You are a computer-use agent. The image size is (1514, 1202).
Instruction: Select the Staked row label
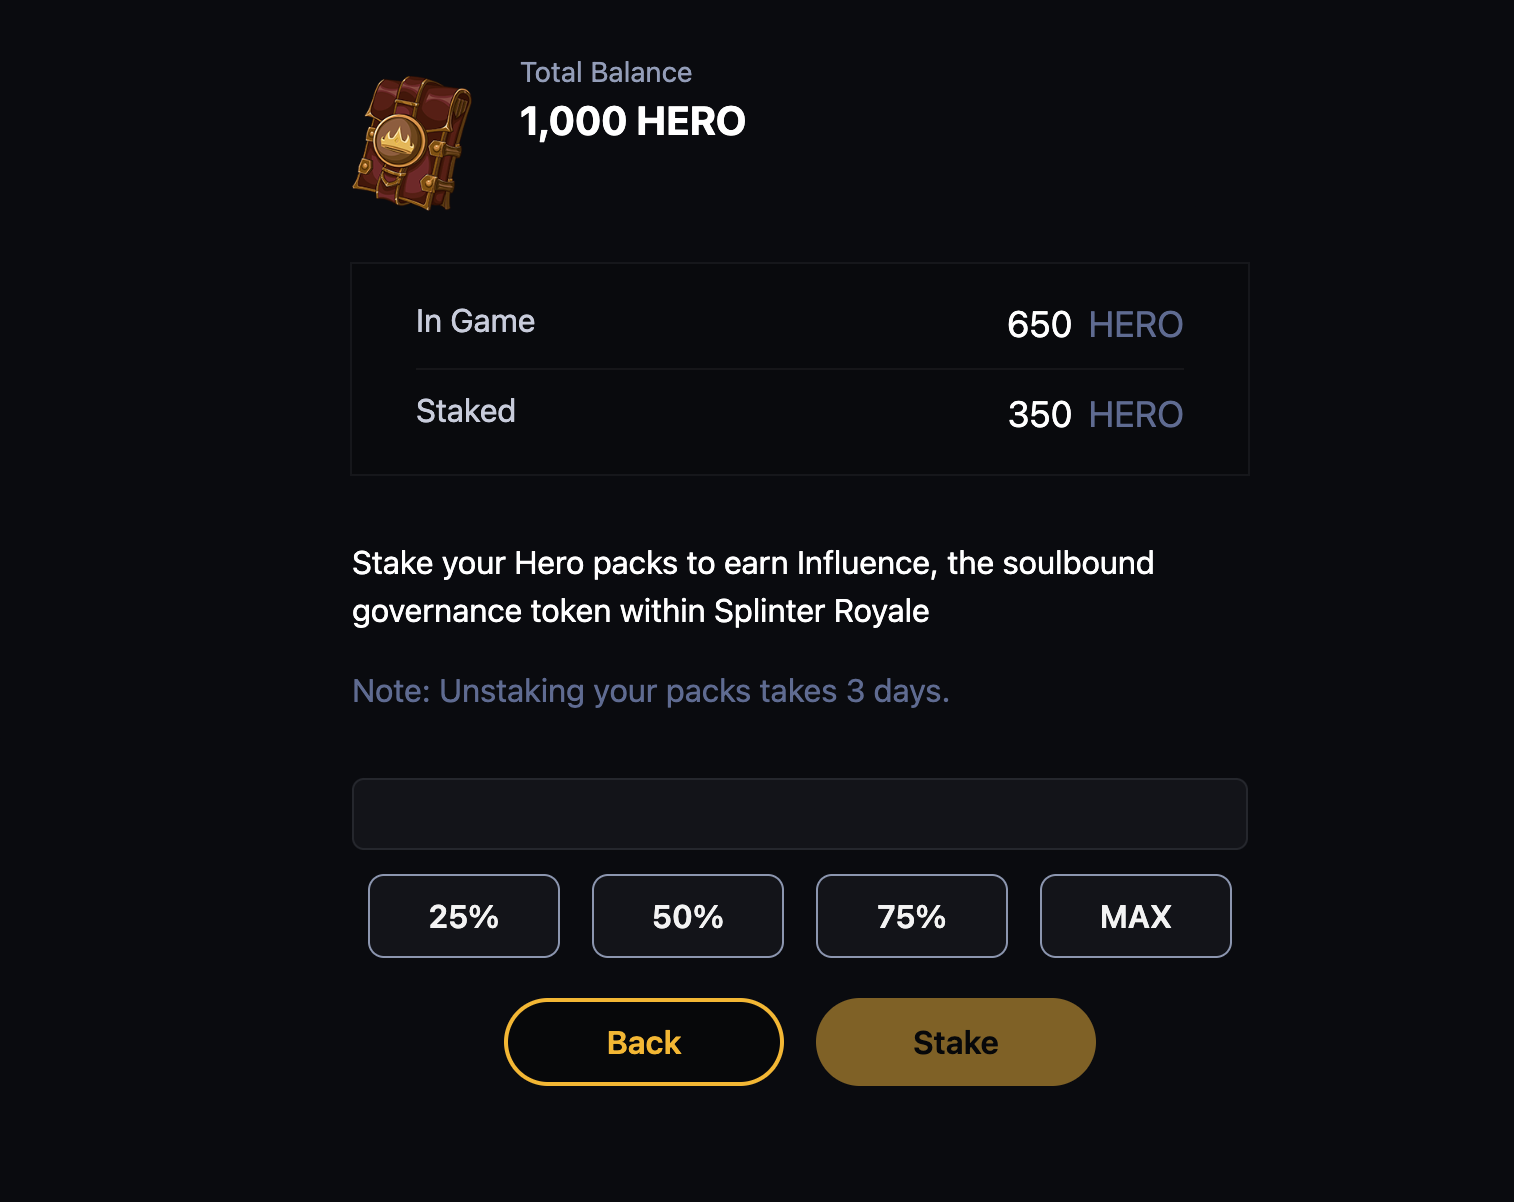[466, 411]
